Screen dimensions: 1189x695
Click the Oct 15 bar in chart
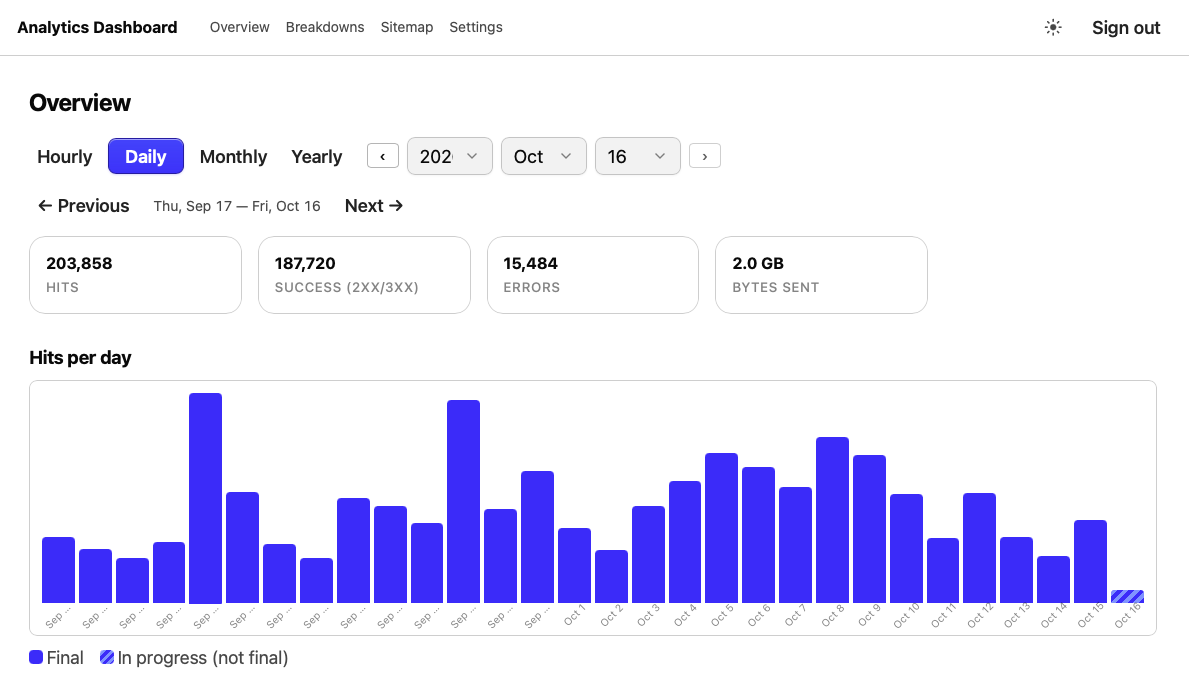click(x=1090, y=562)
